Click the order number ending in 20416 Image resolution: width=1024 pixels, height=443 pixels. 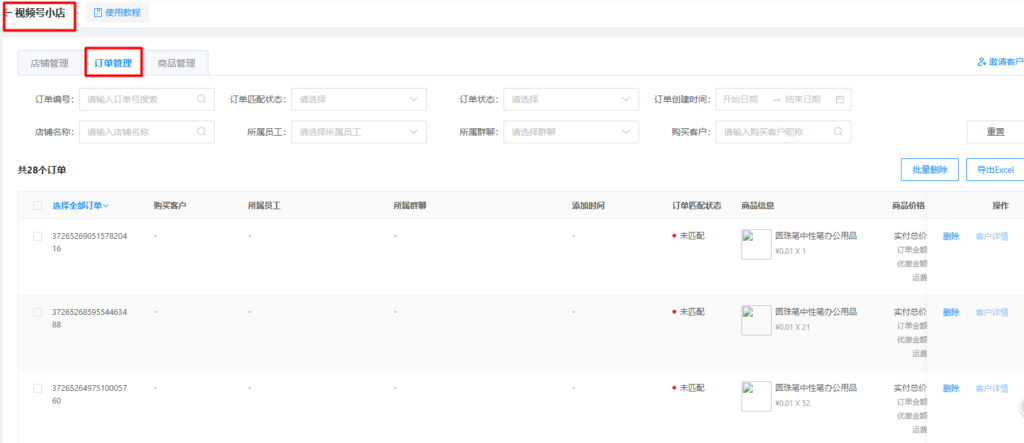click(89, 242)
